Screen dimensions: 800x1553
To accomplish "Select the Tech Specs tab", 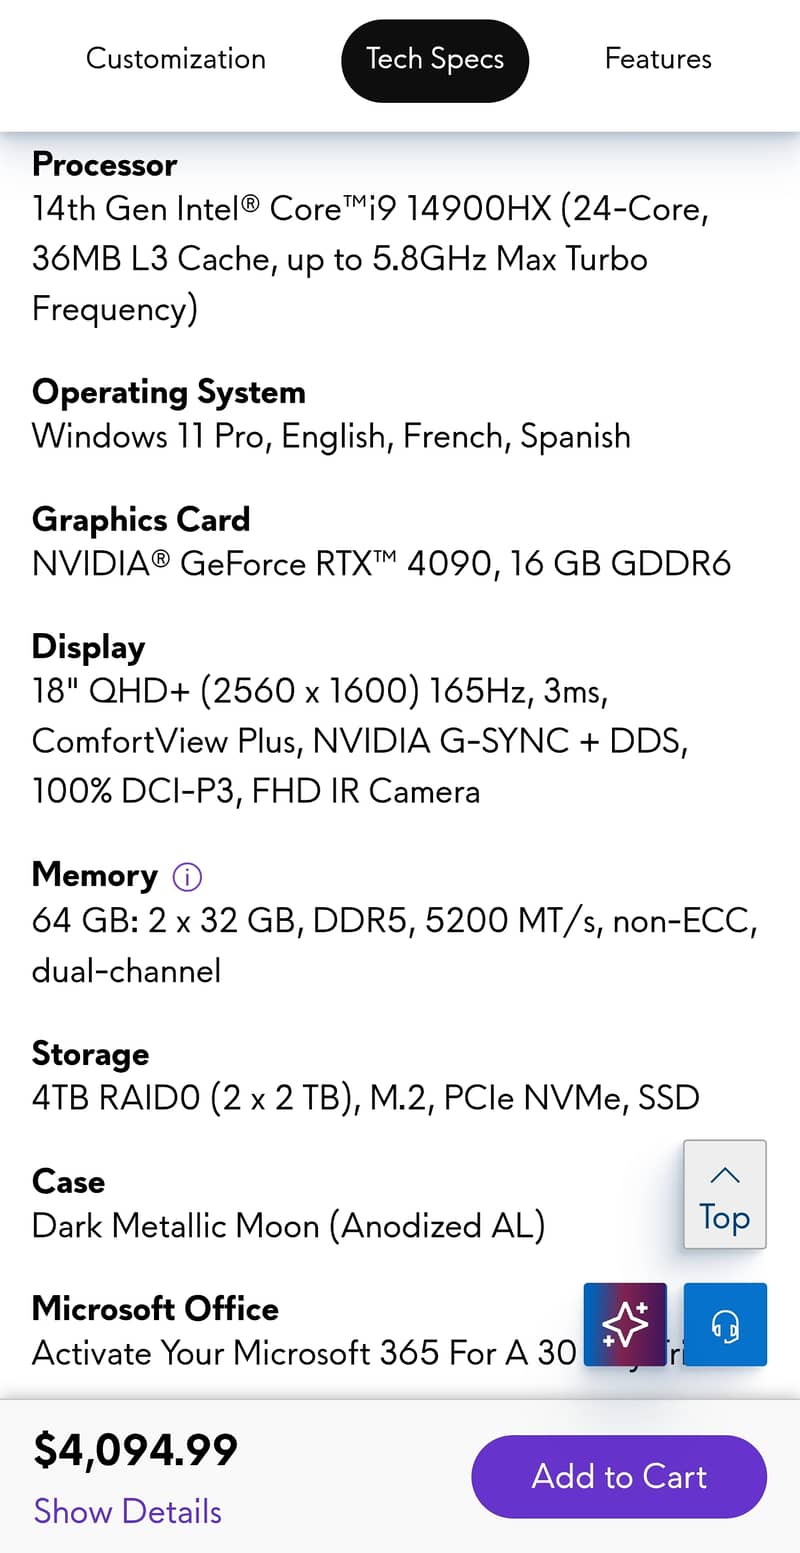I will (434, 59).
